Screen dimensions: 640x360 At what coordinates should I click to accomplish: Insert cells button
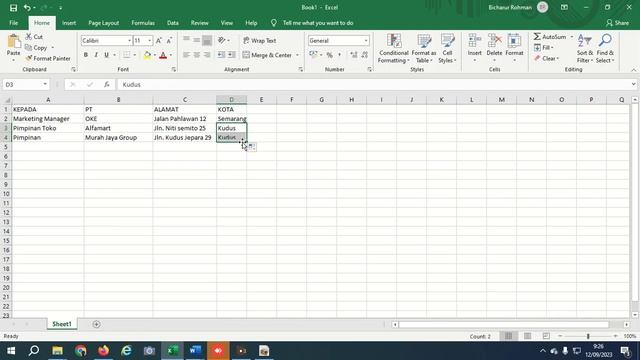point(475,48)
